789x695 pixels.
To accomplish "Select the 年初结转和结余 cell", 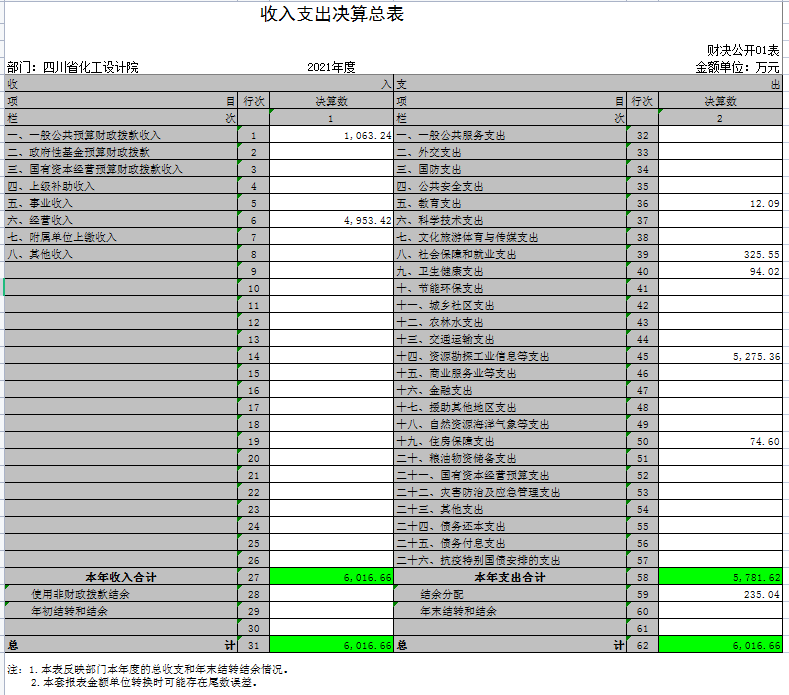I will (121, 611).
